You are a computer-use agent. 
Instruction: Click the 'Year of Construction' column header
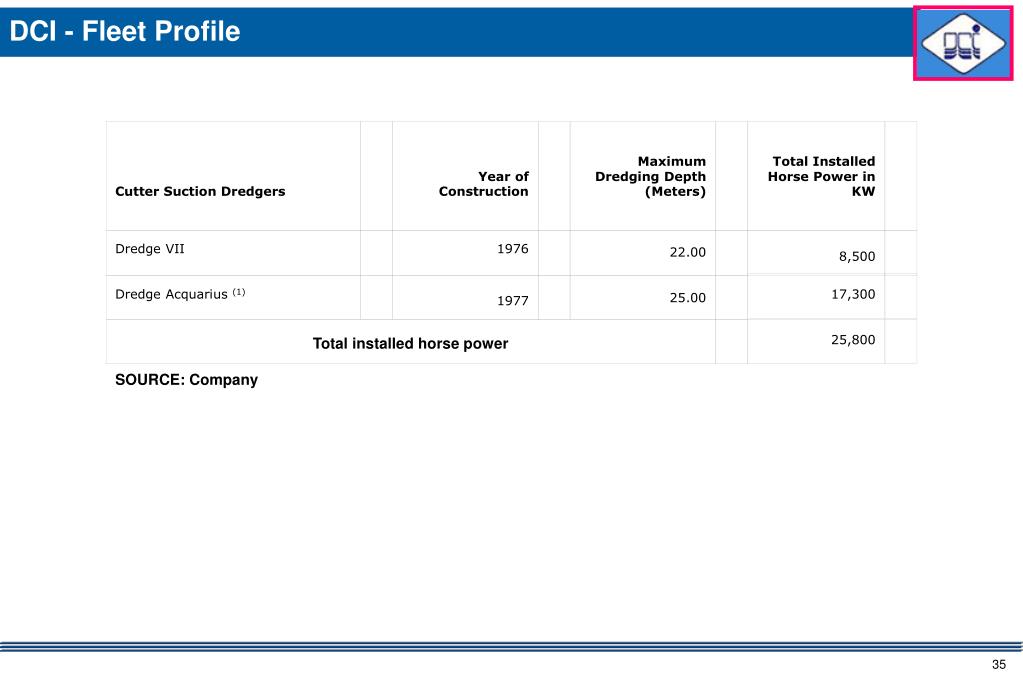pos(483,184)
